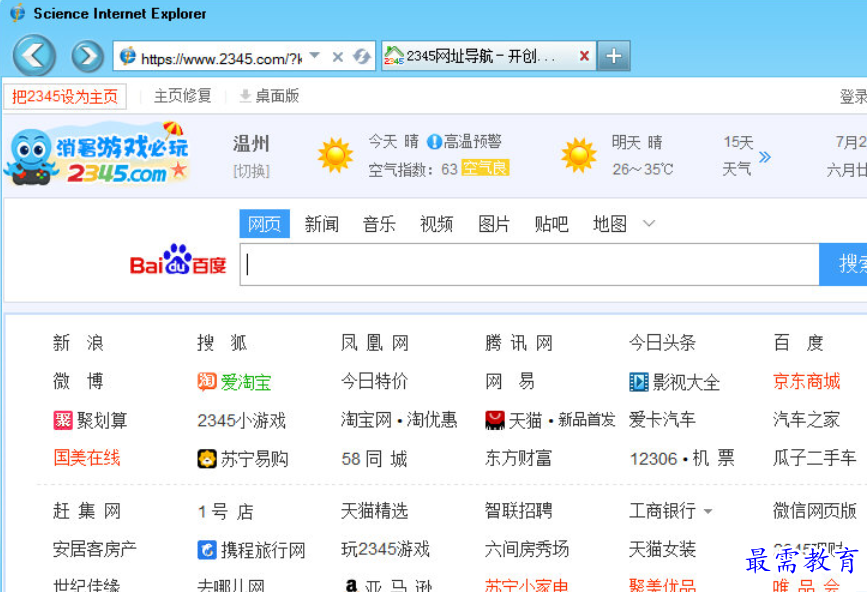
Task: Open the 2345小游戏 link
Action: [242, 421]
